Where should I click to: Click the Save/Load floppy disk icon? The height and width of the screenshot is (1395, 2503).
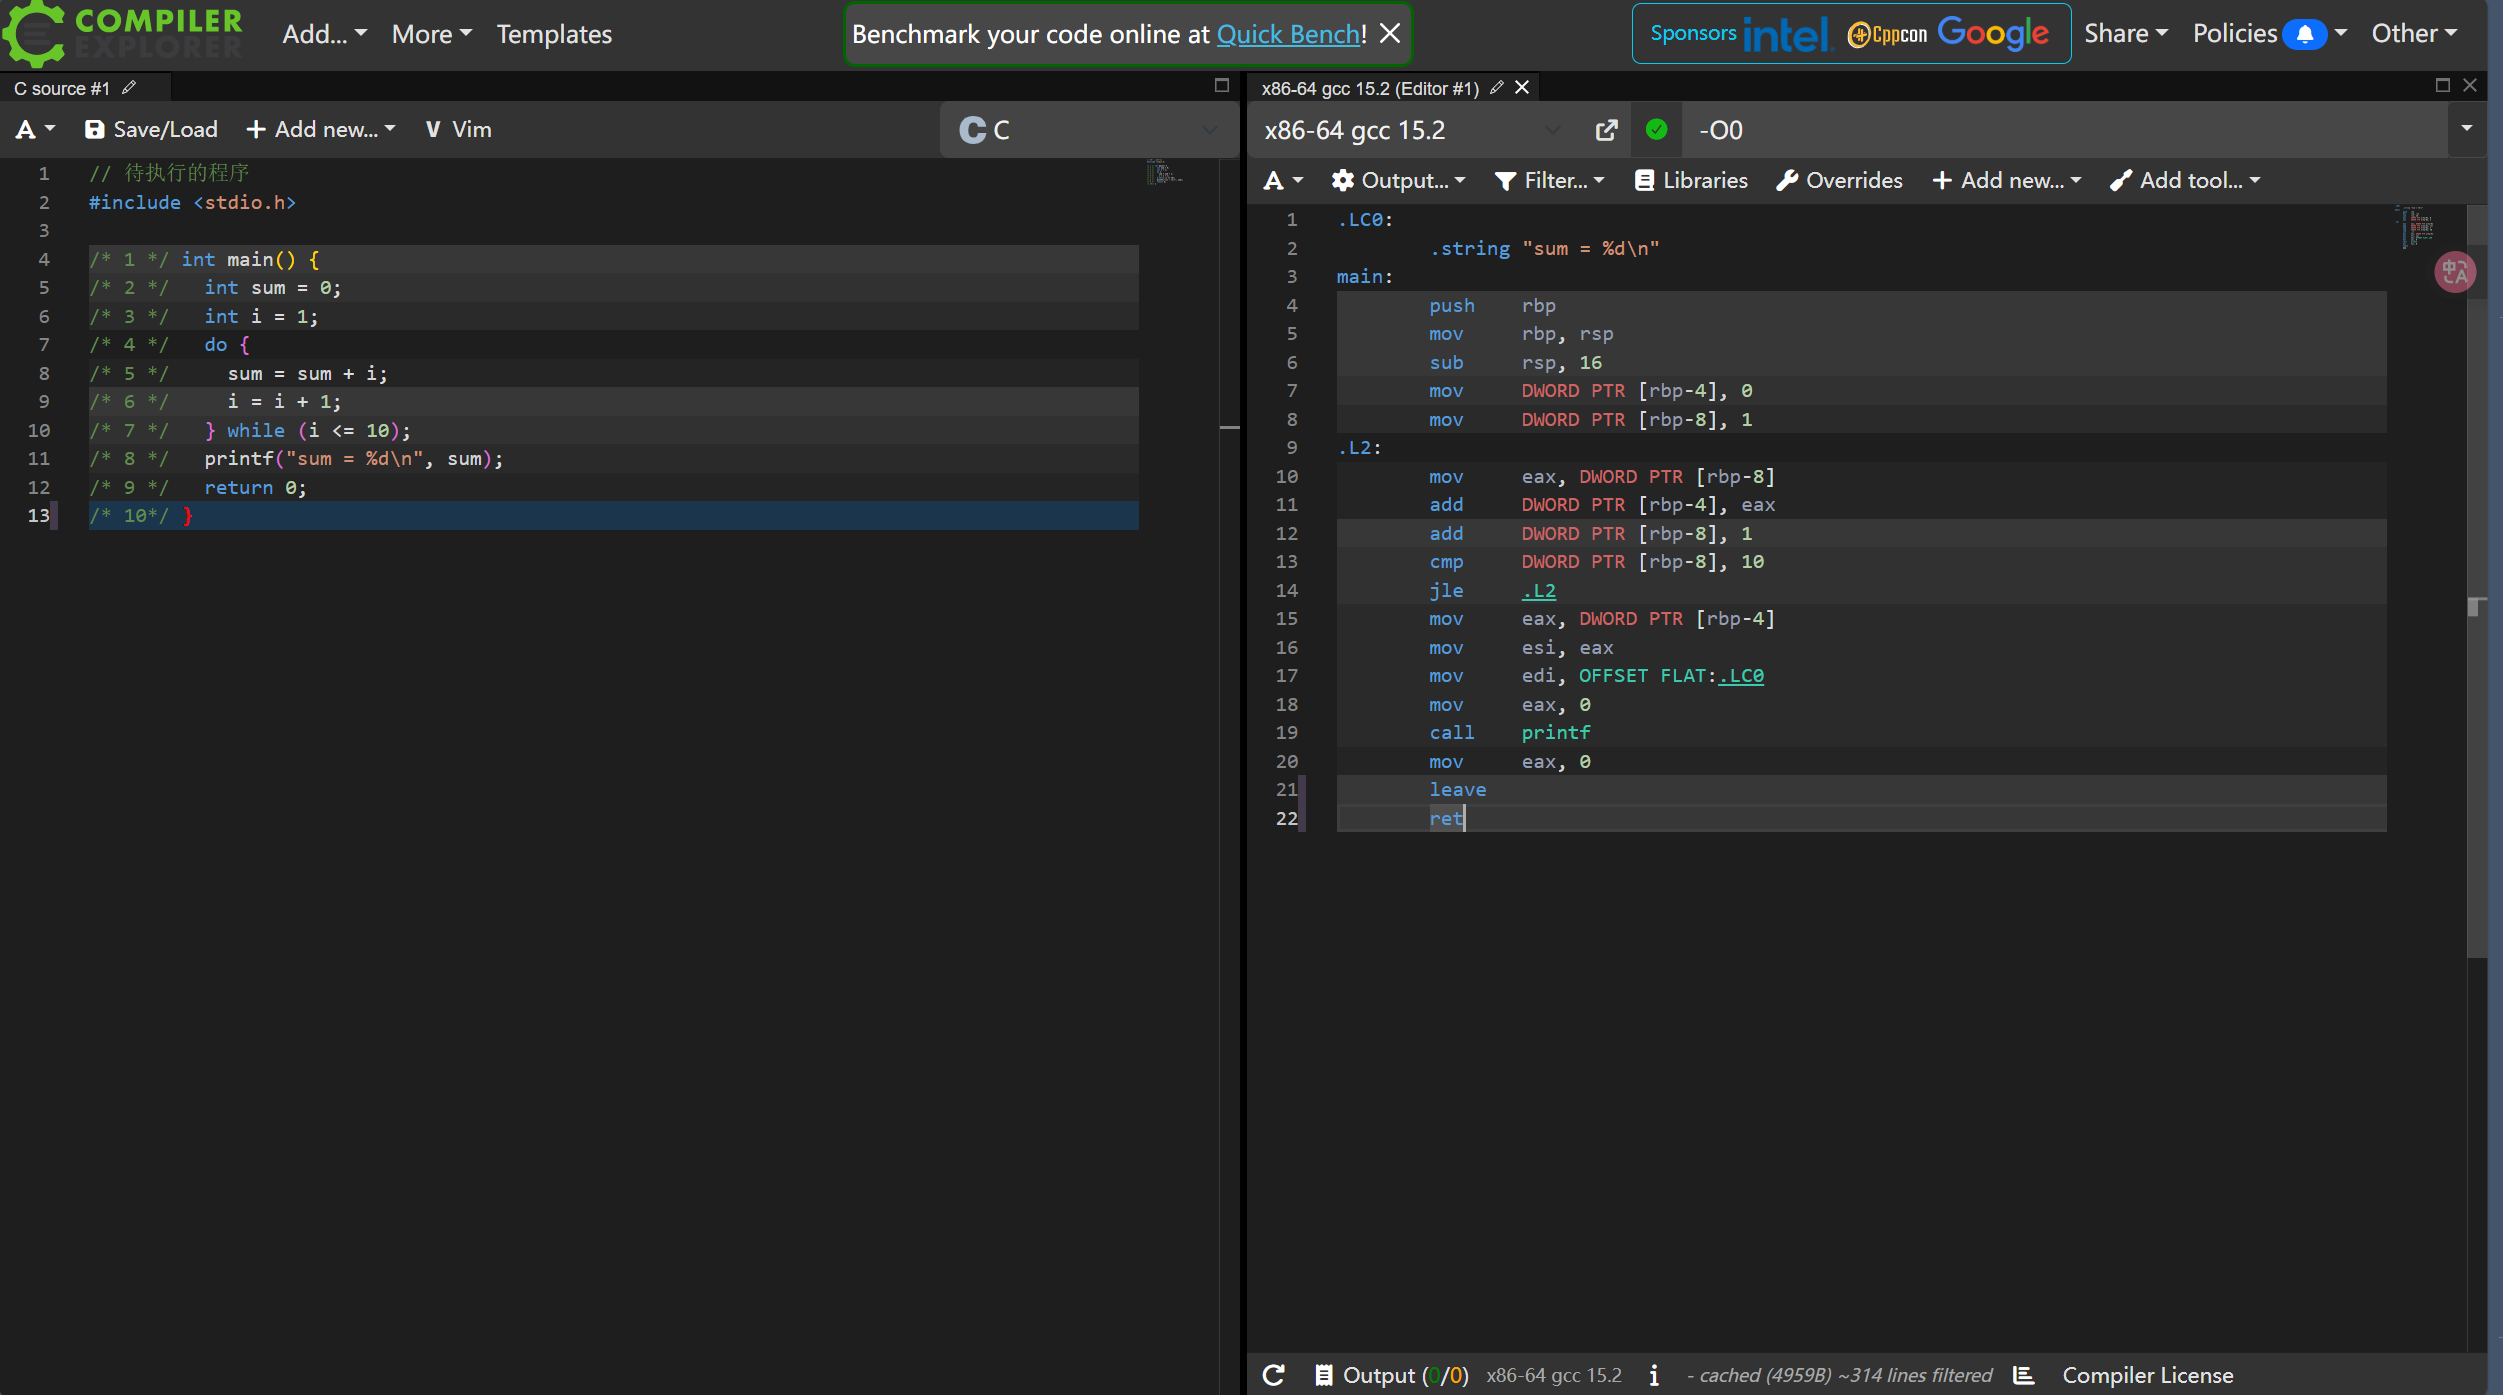pos(94,130)
